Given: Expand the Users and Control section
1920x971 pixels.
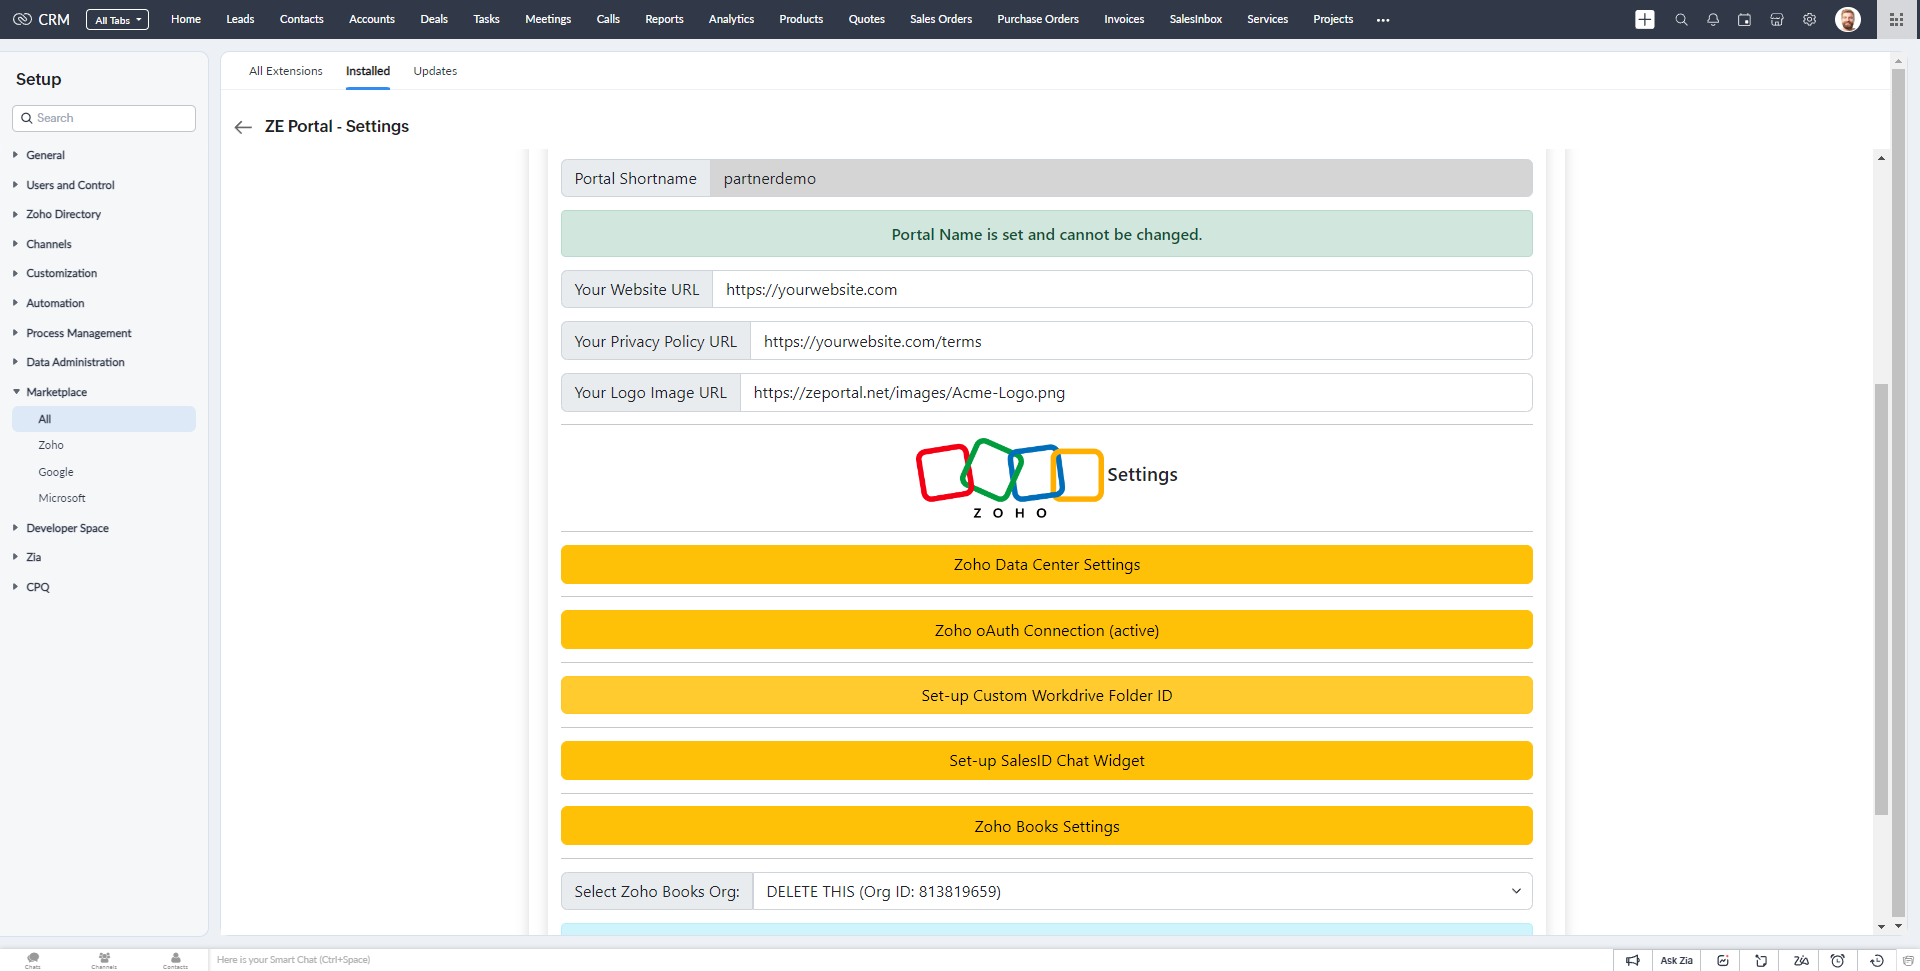Looking at the screenshot, I should [70, 185].
